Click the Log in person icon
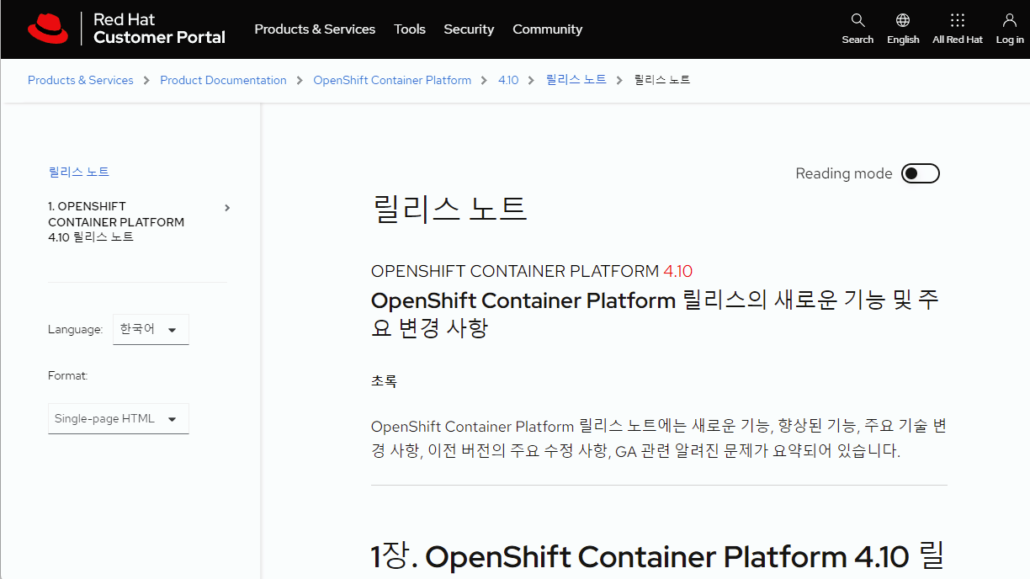The image size is (1030, 579). 1008,22
